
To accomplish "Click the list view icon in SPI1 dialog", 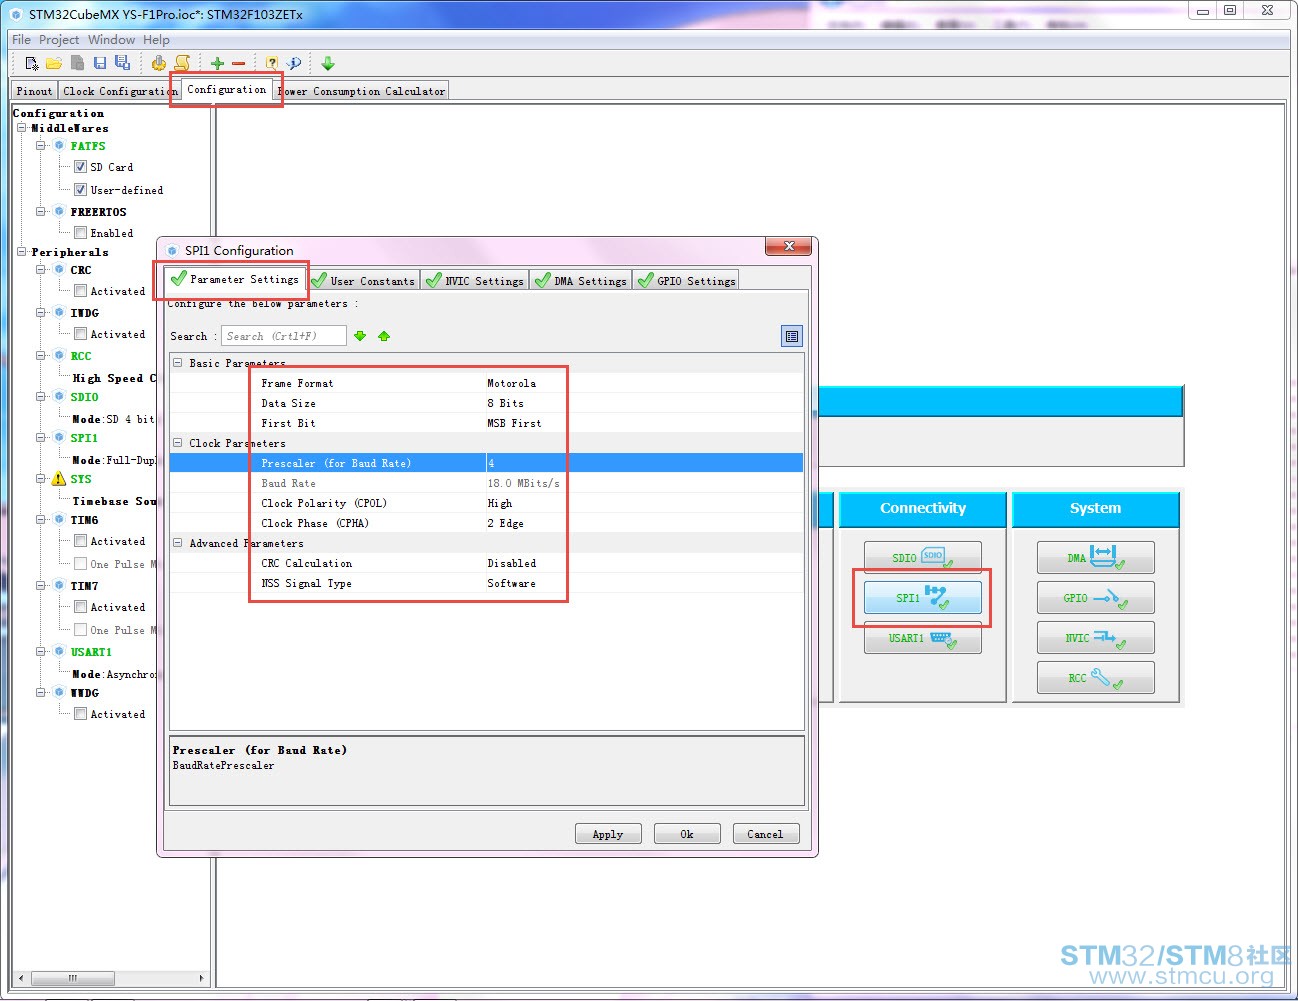I will click(792, 336).
